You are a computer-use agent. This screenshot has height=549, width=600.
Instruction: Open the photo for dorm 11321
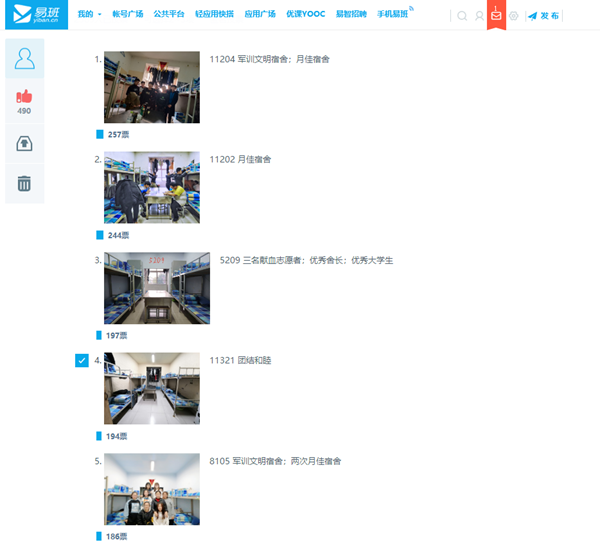152,388
